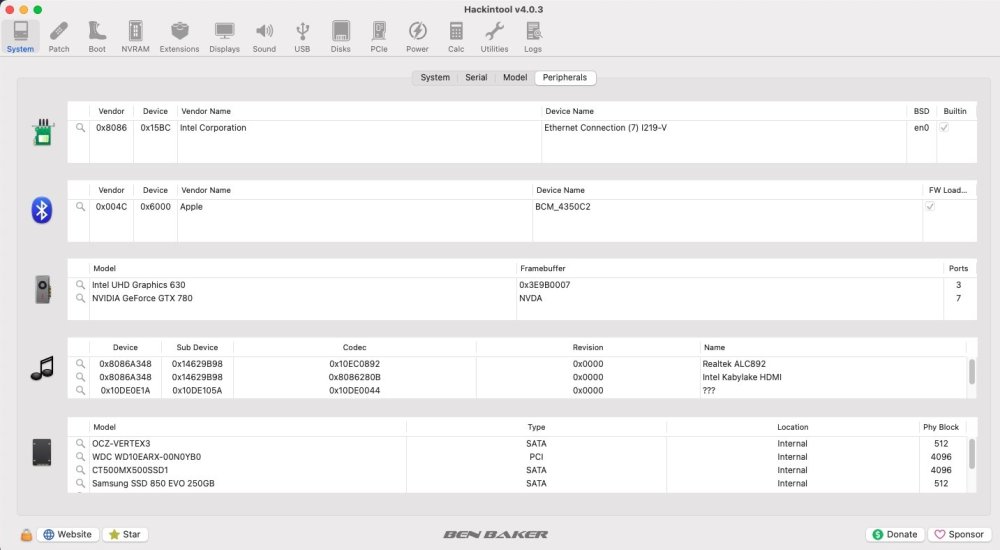Sort graphics table by Framebuffer header
This screenshot has width=1000, height=550.
click(729, 269)
